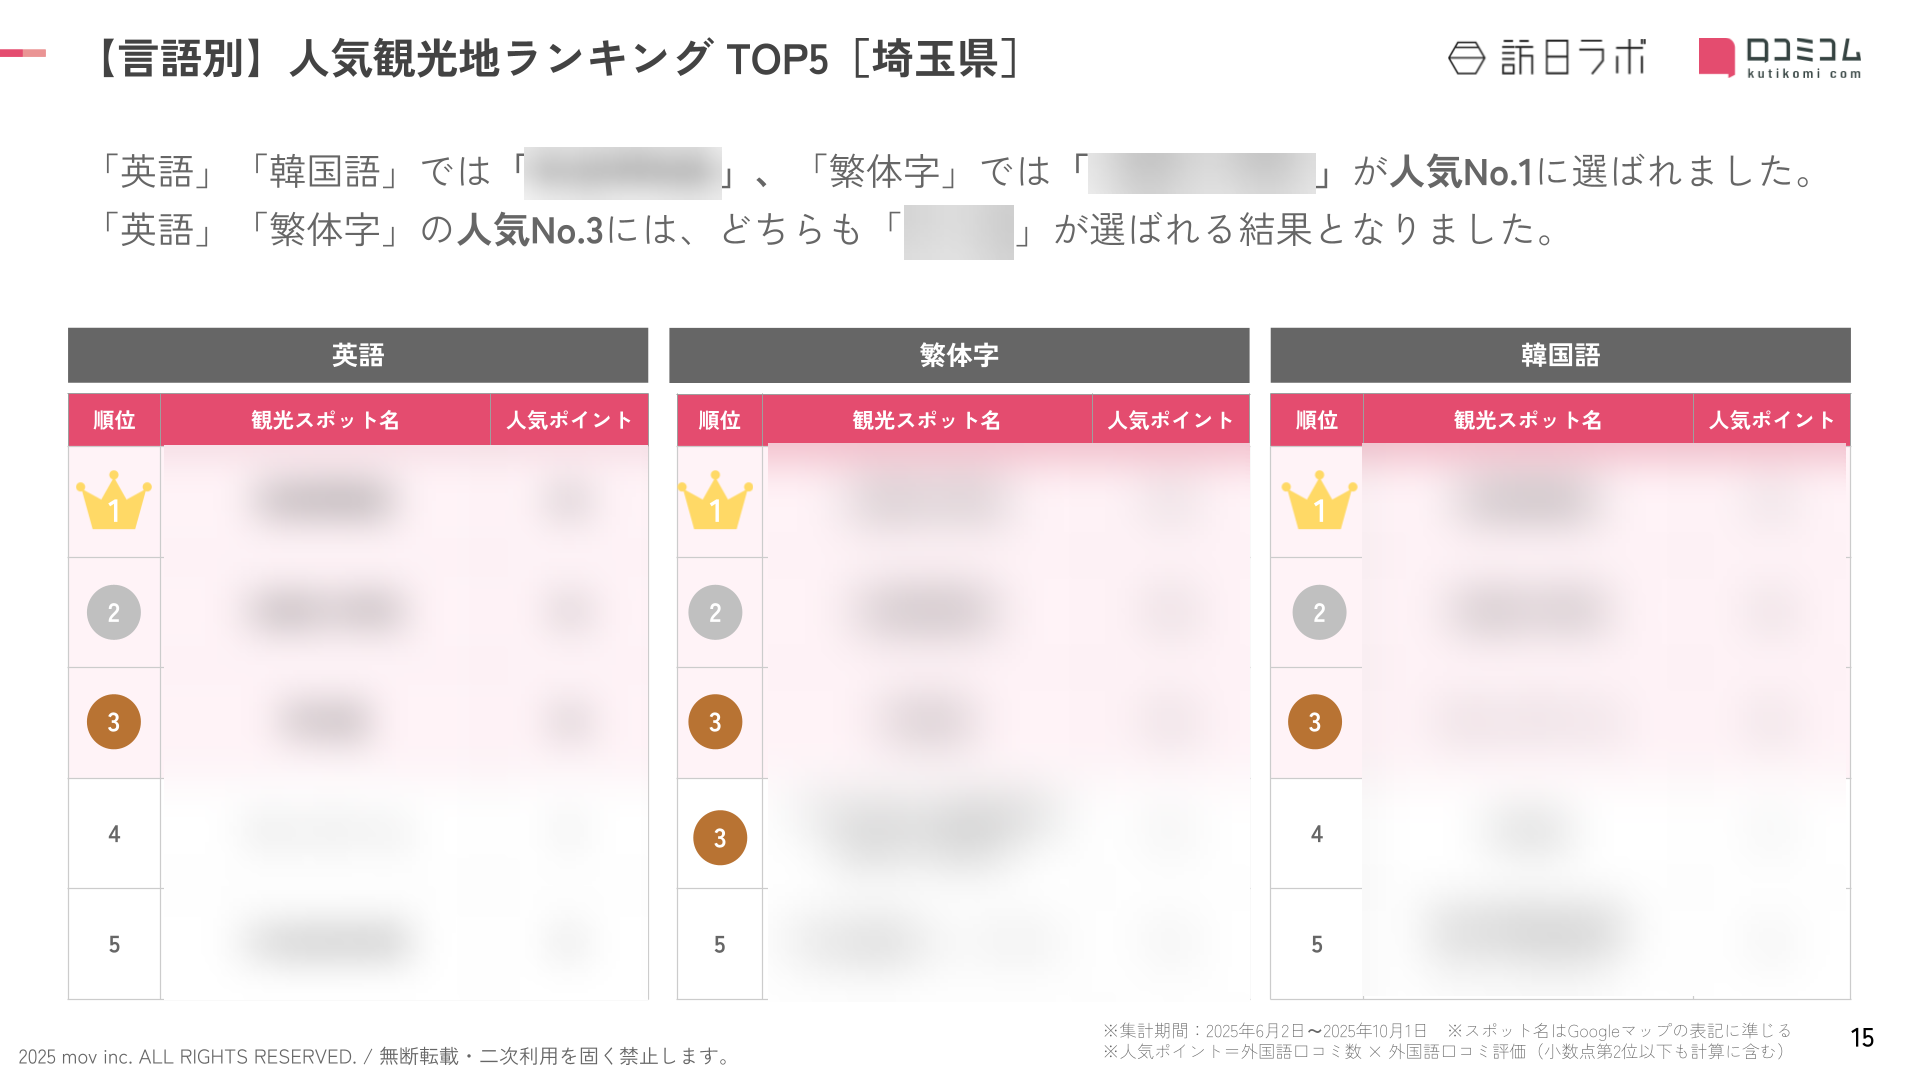1919x1080 pixels.
Task: Select the silver rank 2 badge under 英語
Action: [114, 612]
